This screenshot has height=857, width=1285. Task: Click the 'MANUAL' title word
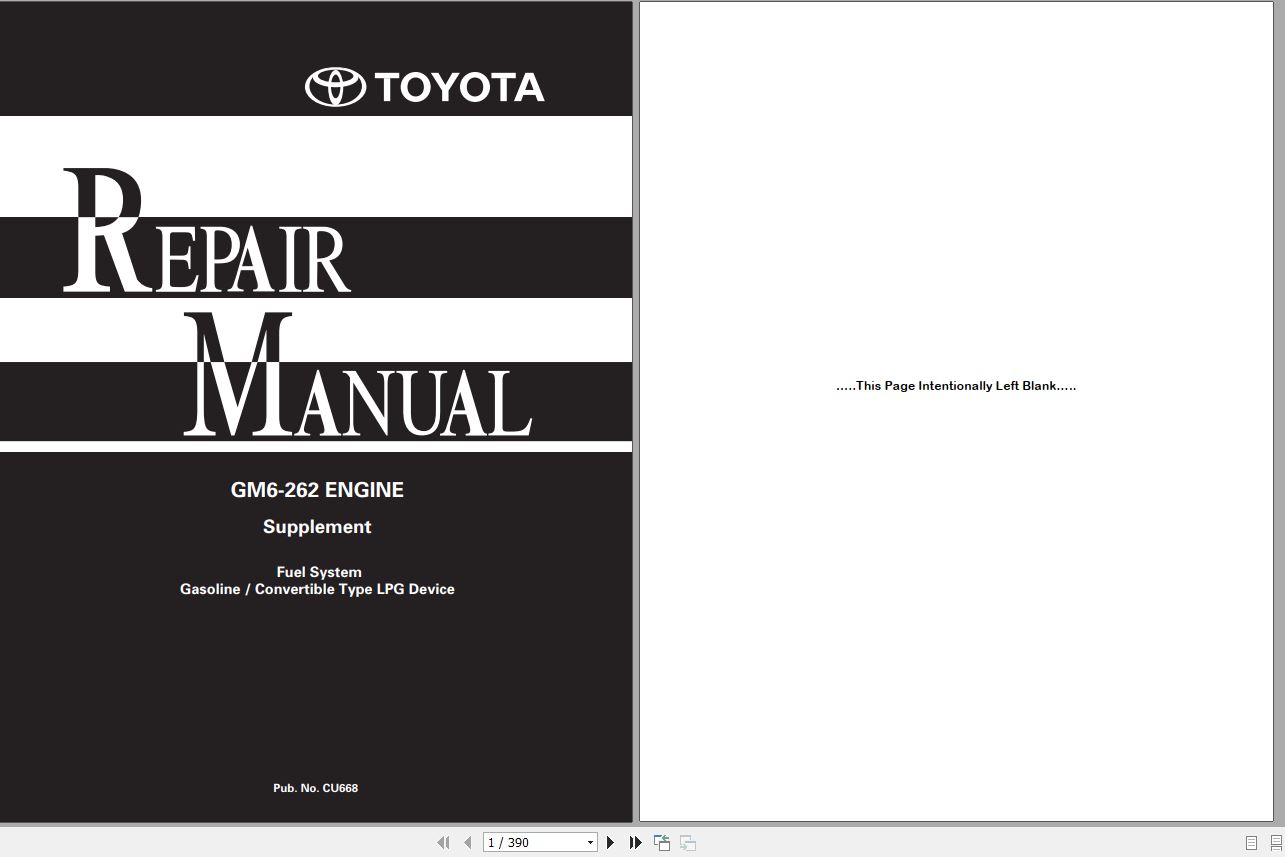coord(357,376)
